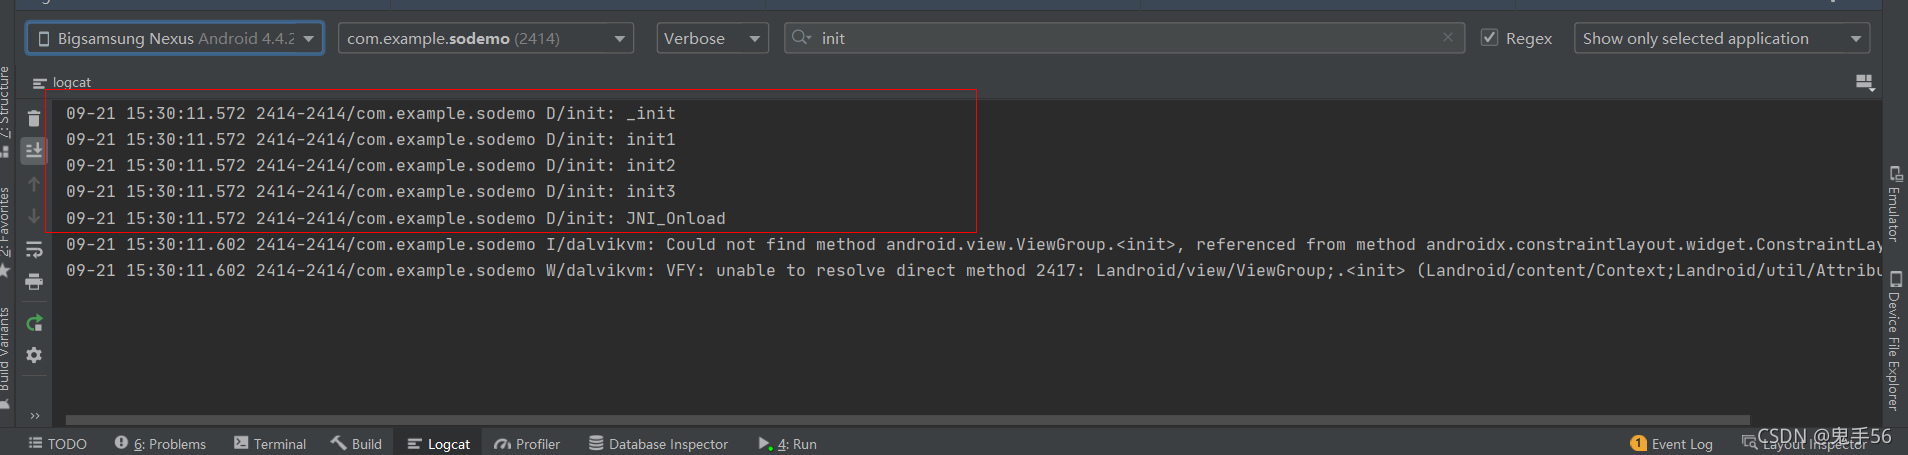Toggle Use soft wraps icon
This screenshot has height=455, width=1908.
[34, 249]
